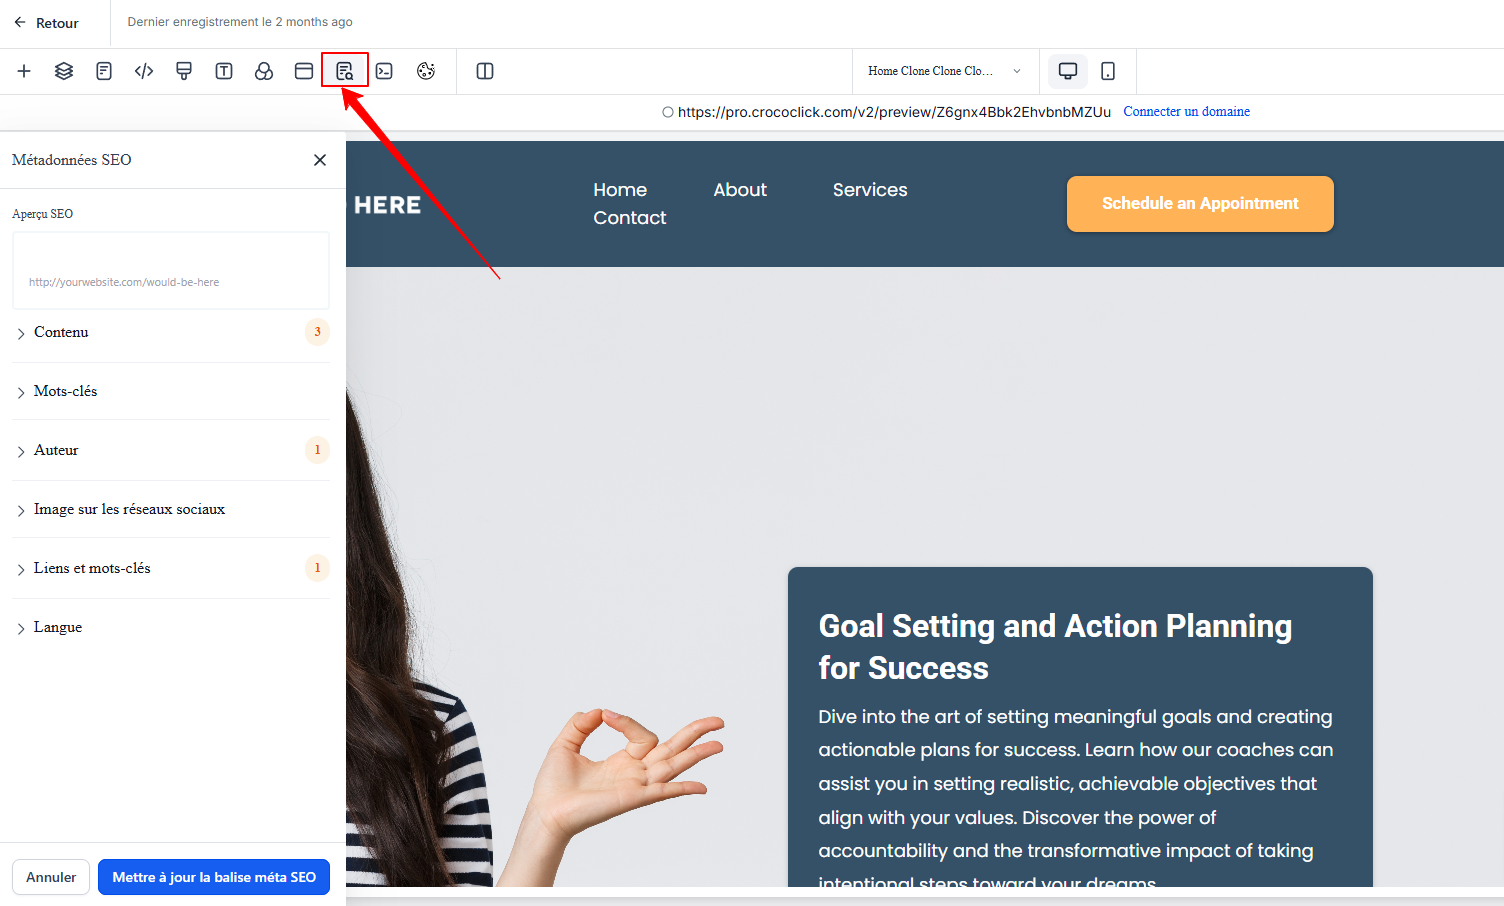This screenshot has width=1504, height=906.
Task: Open the SEO metadata icon
Action: click(345, 71)
